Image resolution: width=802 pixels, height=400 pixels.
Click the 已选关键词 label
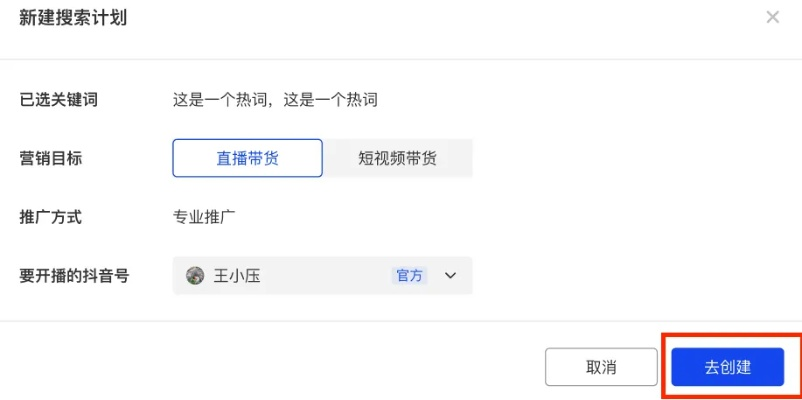(59, 100)
